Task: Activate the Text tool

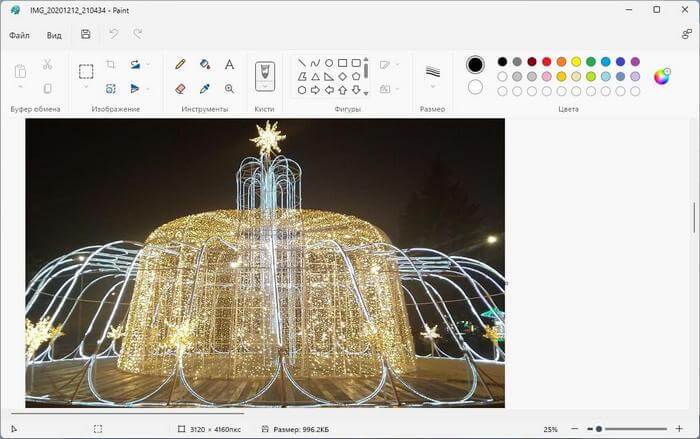Action: pyautogui.click(x=229, y=64)
